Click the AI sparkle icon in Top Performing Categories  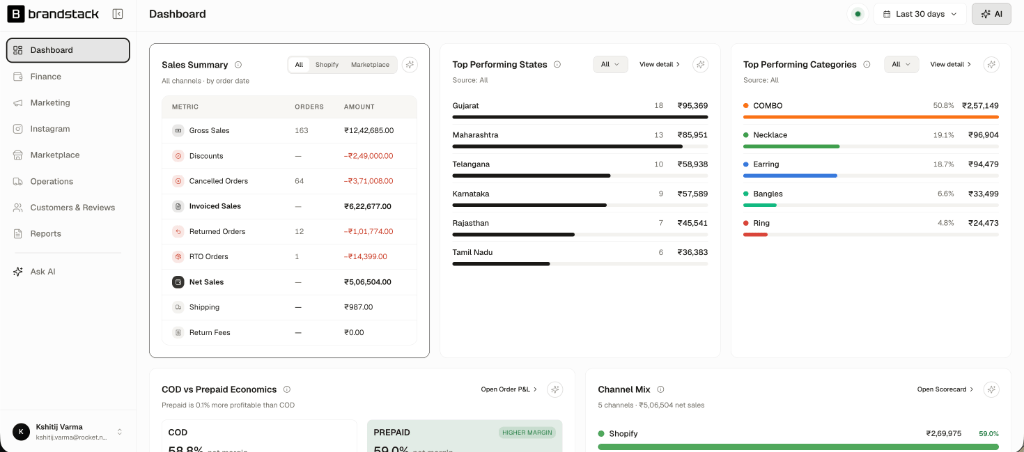(991, 65)
